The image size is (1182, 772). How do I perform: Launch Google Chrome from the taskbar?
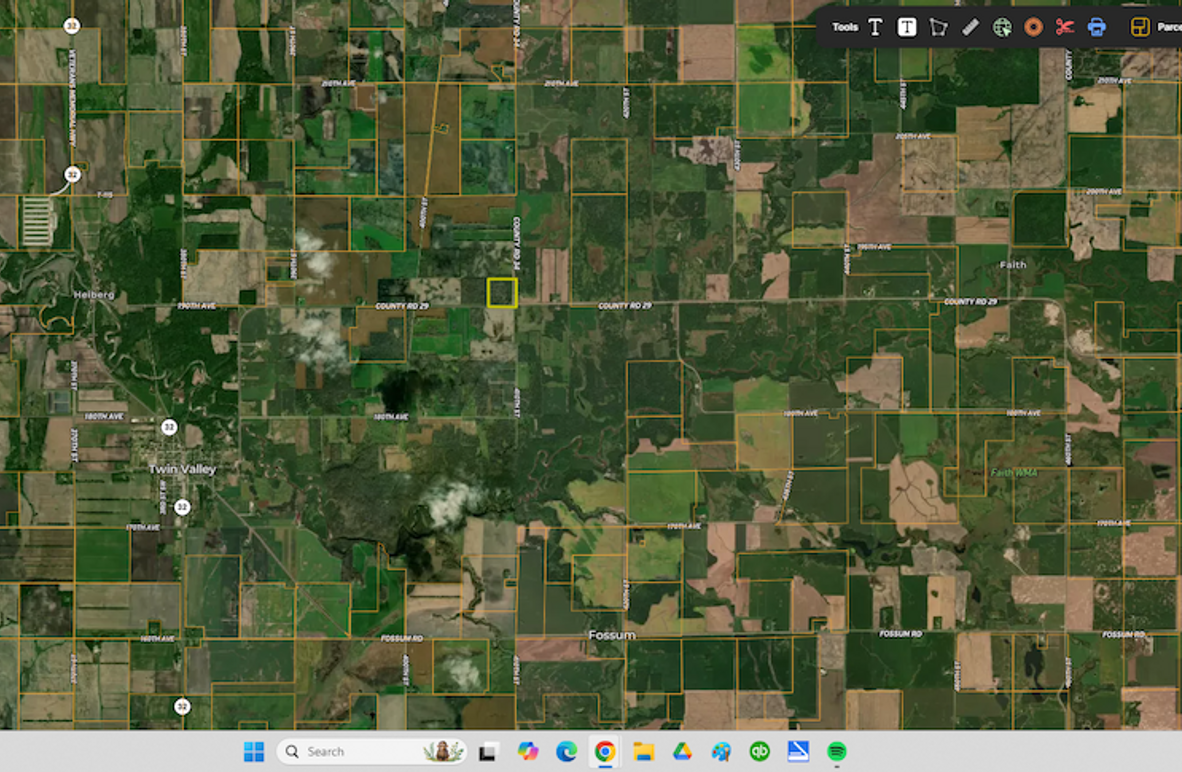pos(604,751)
